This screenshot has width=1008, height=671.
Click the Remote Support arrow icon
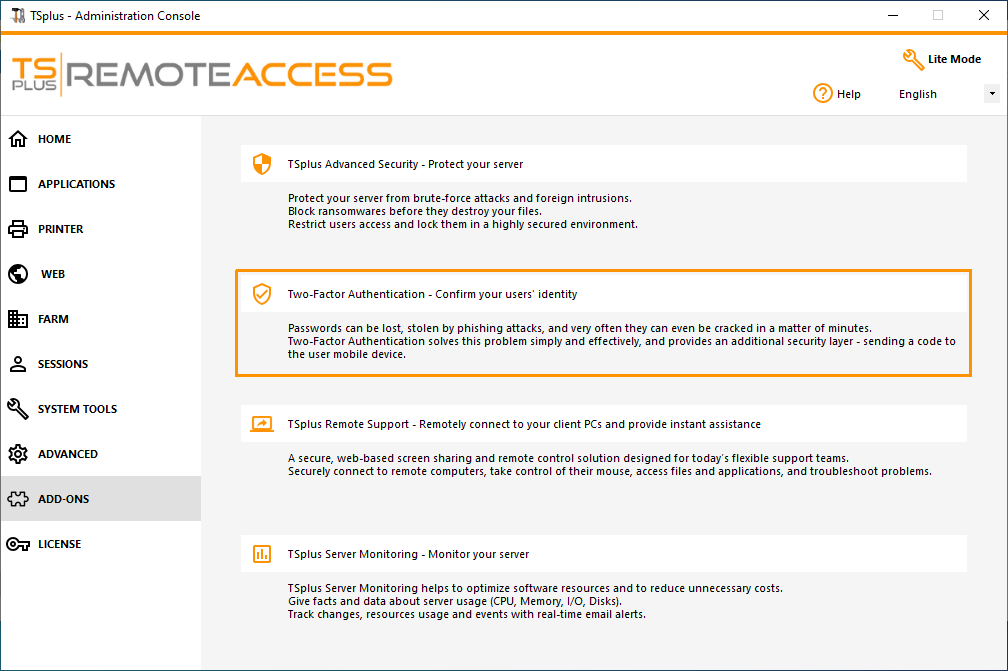click(261, 423)
